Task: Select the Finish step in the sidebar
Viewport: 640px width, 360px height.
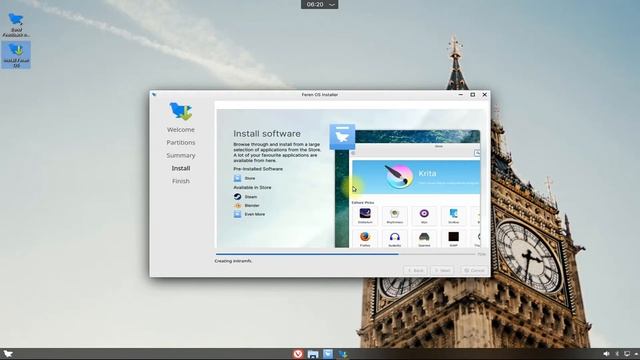Action: tap(181, 181)
